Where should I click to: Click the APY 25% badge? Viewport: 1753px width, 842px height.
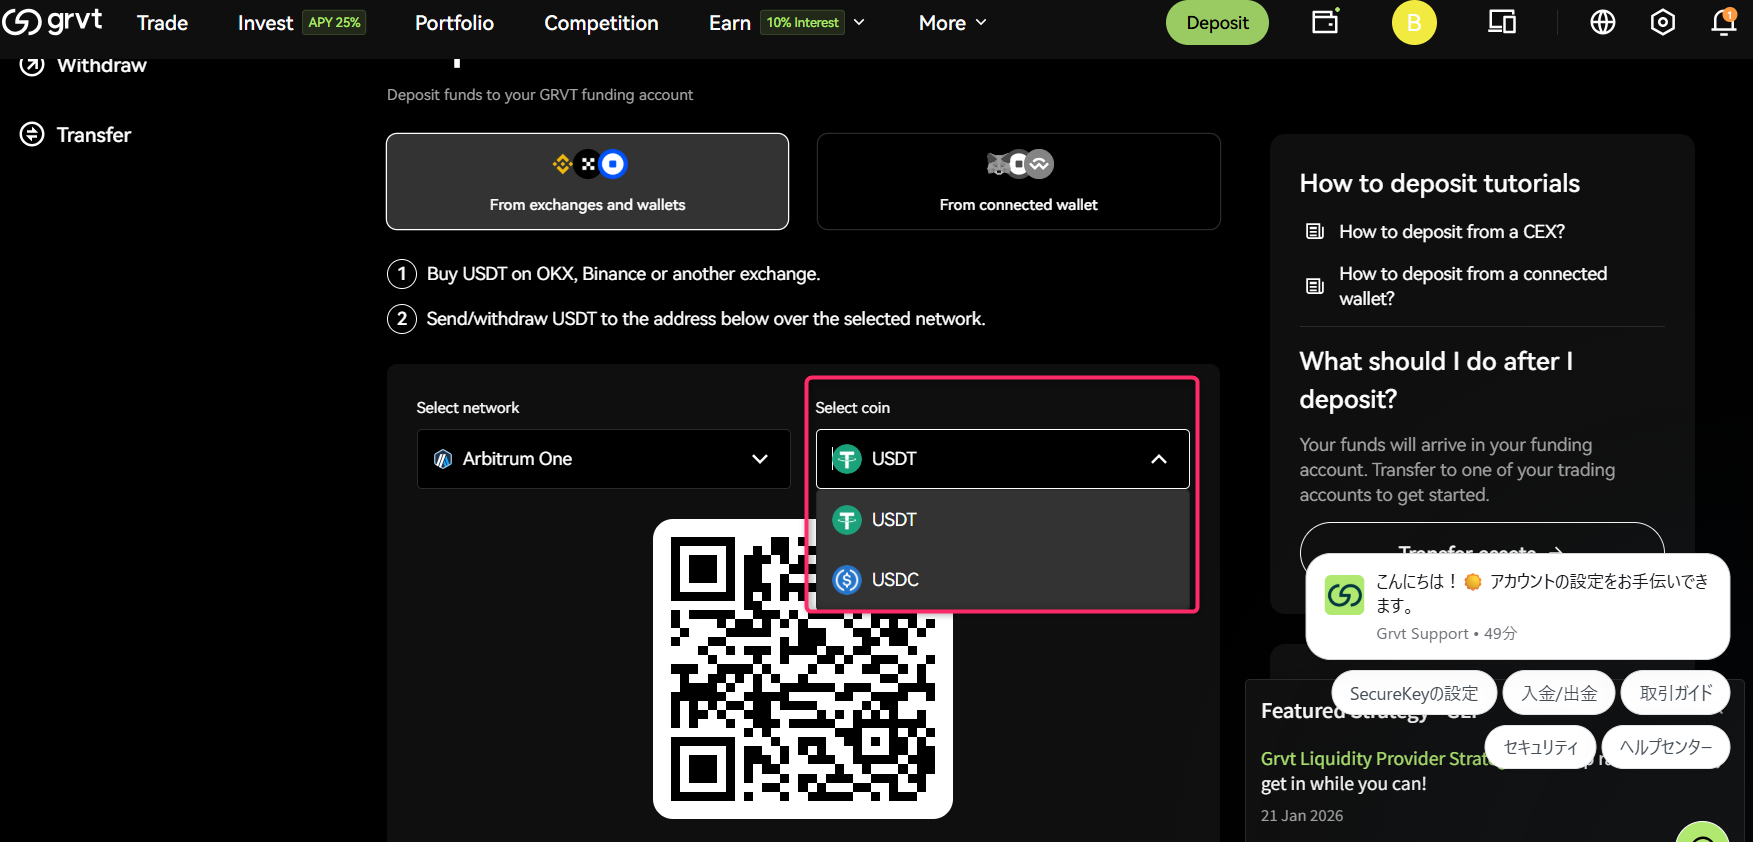[334, 22]
